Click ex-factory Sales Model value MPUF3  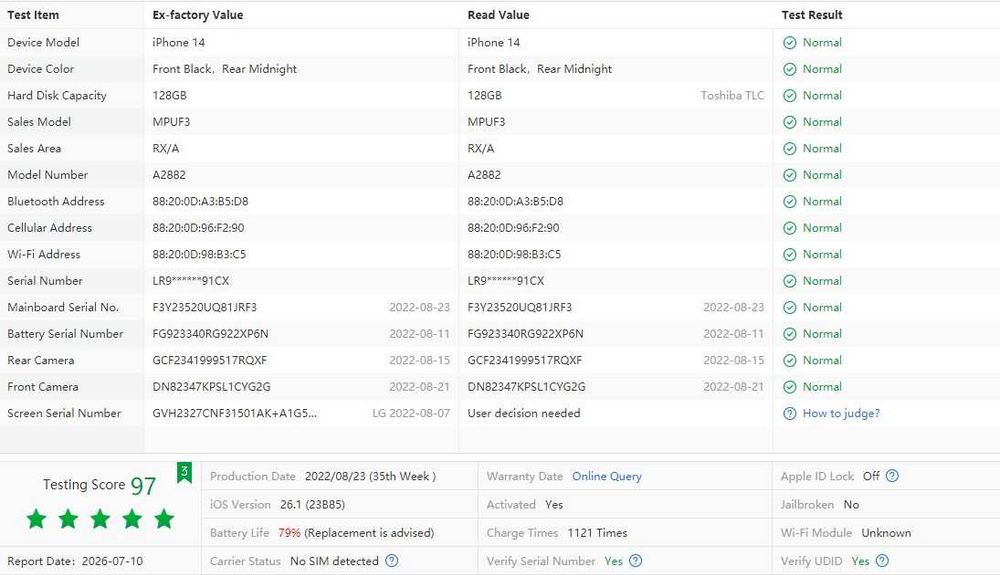click(171, 122)
